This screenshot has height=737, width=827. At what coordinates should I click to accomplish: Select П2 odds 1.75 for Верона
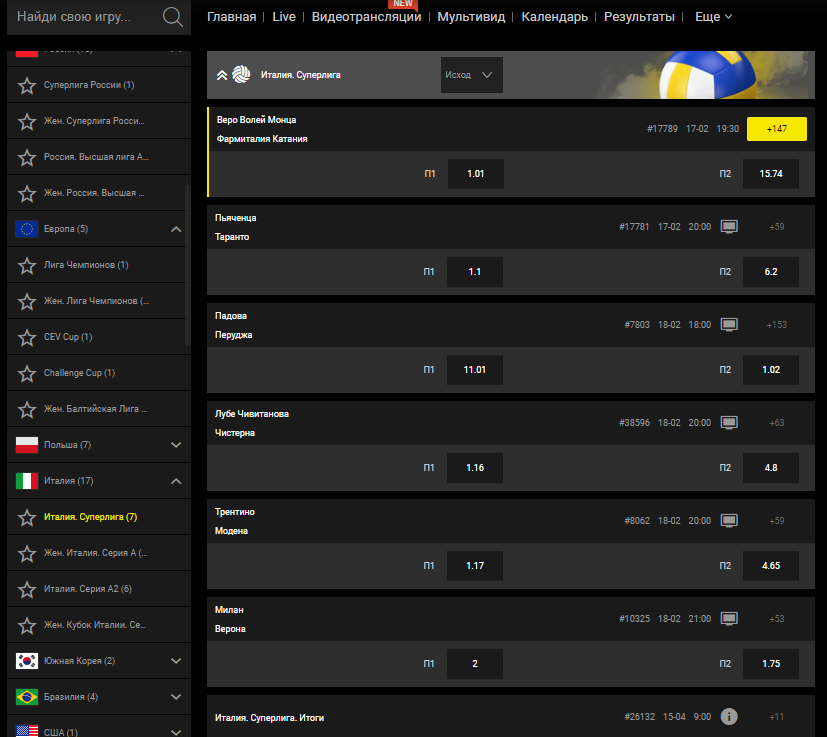pos(771,664)
